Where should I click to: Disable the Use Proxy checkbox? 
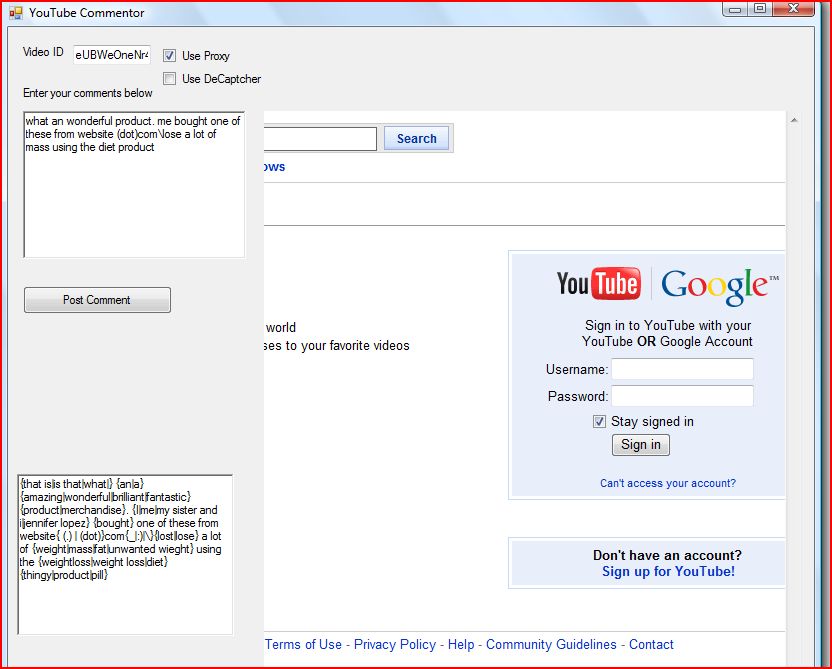(169, 55)
